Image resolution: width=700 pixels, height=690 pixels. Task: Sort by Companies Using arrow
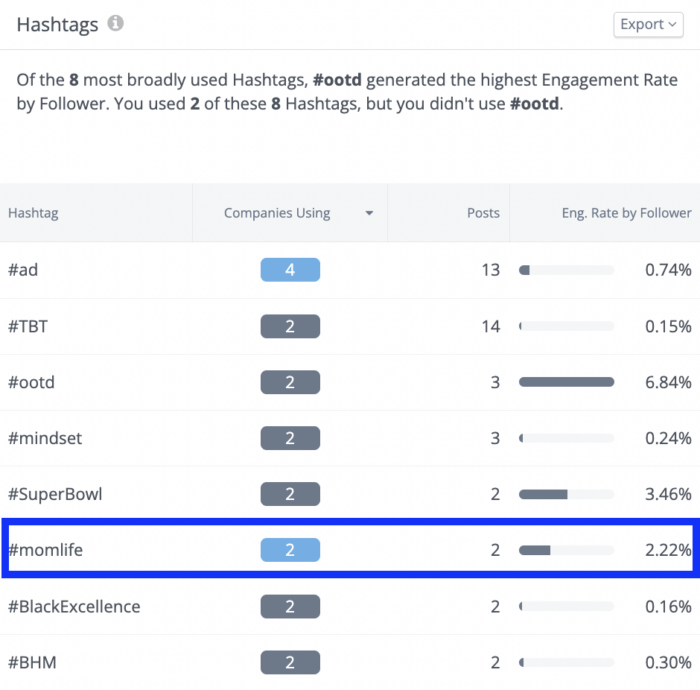[369, 213]
